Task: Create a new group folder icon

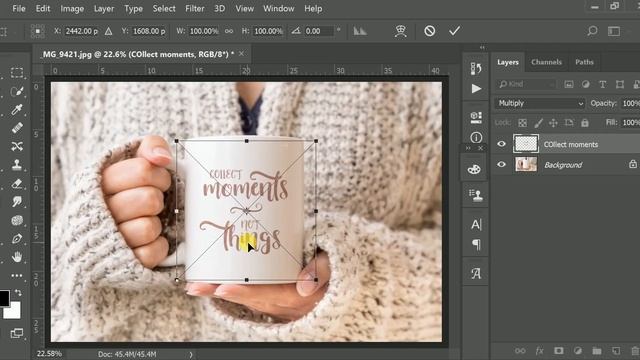Action: point(597,351)
